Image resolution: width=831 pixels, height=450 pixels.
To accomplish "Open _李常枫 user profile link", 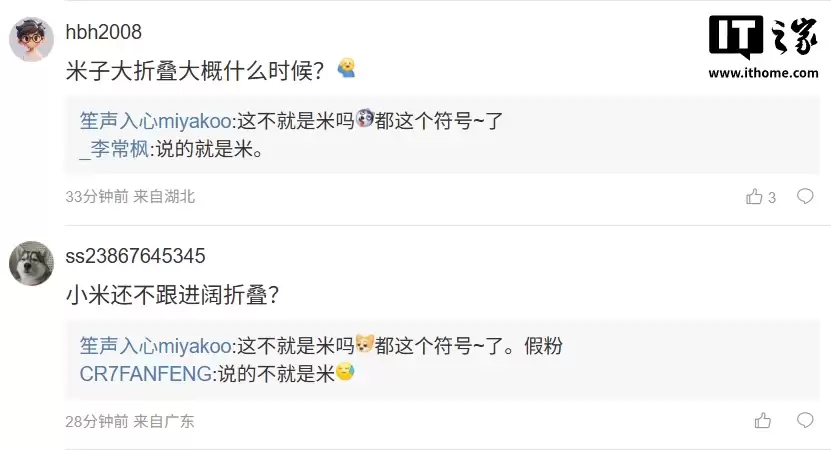I will click(x=113, y=151).
